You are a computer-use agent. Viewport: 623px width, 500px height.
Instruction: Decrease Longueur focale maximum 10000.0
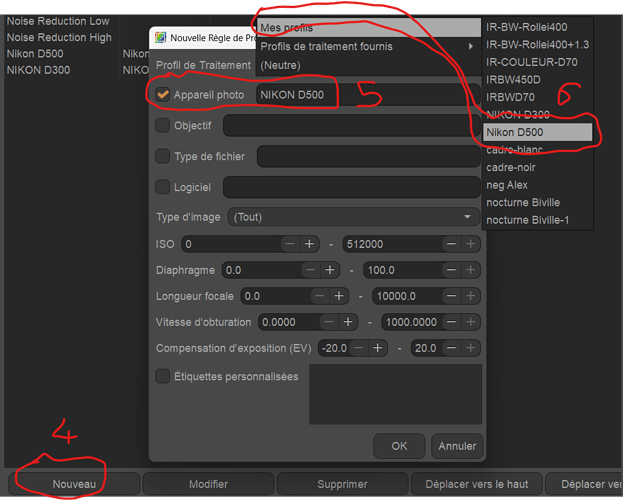[451, 296]
